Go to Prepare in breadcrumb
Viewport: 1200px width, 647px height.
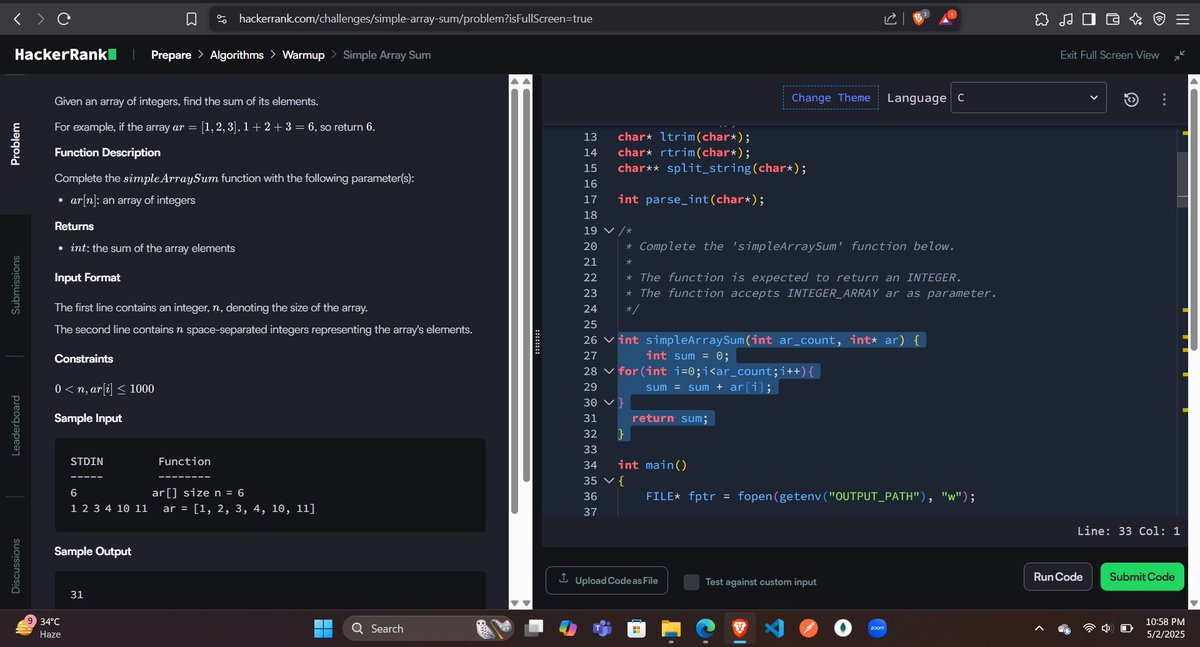click(171, 55)
